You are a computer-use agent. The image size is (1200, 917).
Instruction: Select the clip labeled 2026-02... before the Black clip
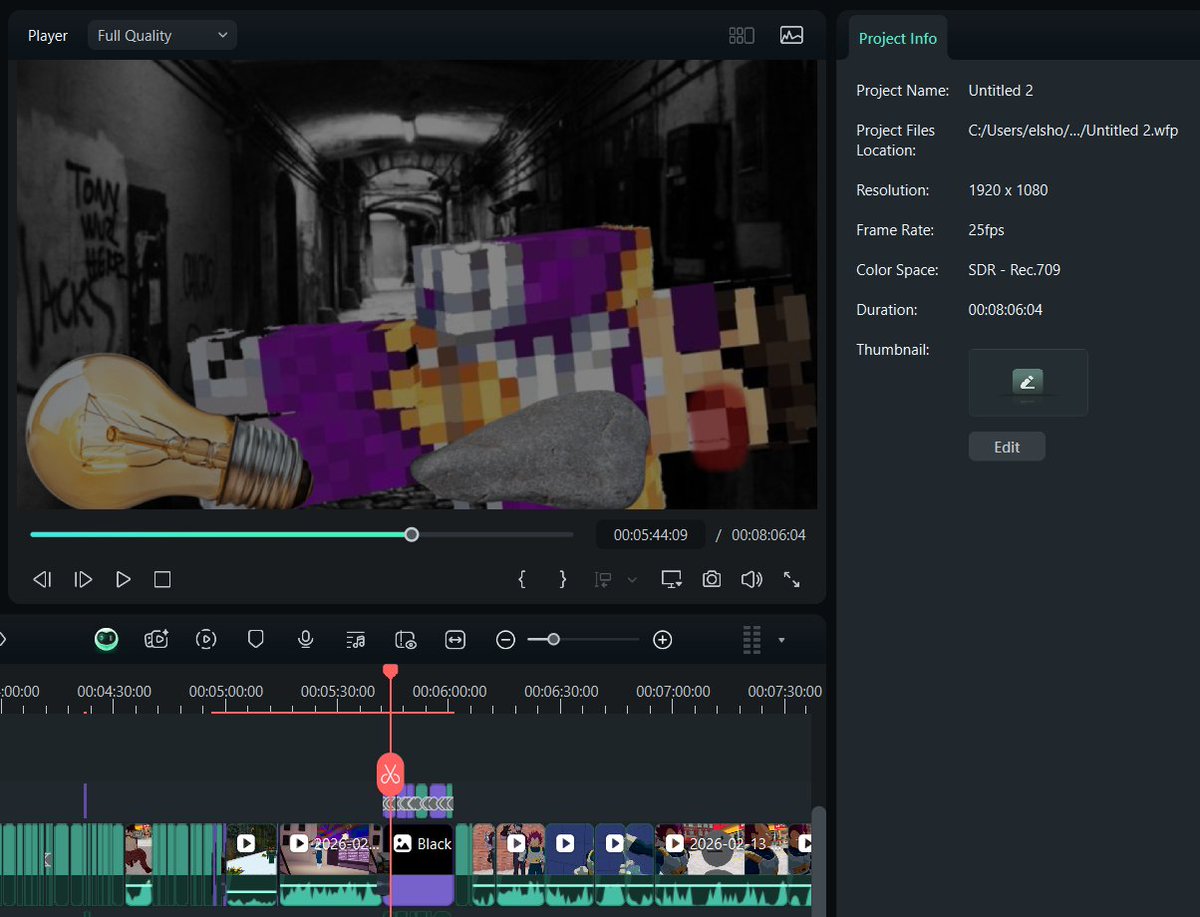coord(332,865)
